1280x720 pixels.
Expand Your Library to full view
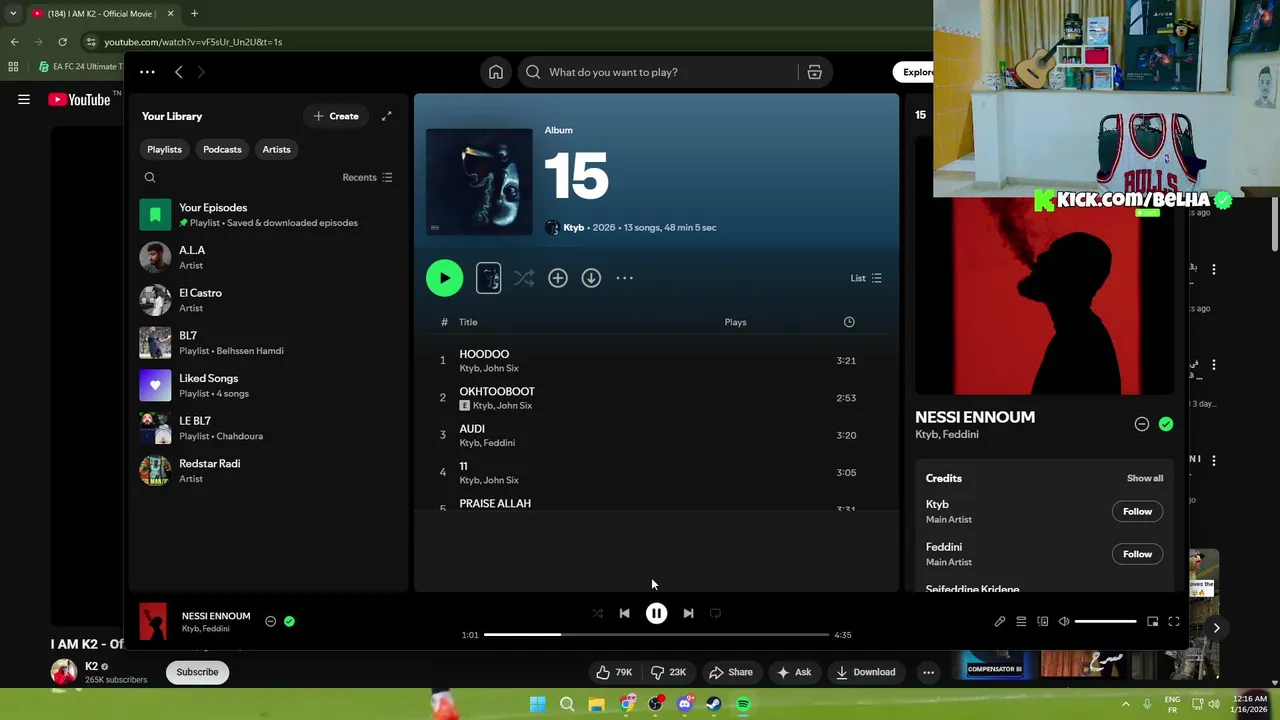coord(386,116)
